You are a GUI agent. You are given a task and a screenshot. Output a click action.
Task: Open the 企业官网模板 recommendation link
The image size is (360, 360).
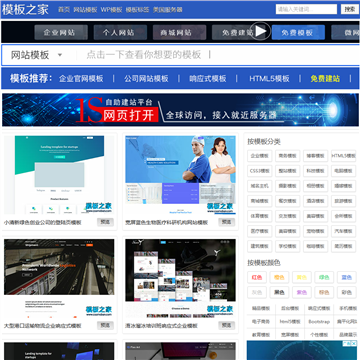tap(81, 79)
